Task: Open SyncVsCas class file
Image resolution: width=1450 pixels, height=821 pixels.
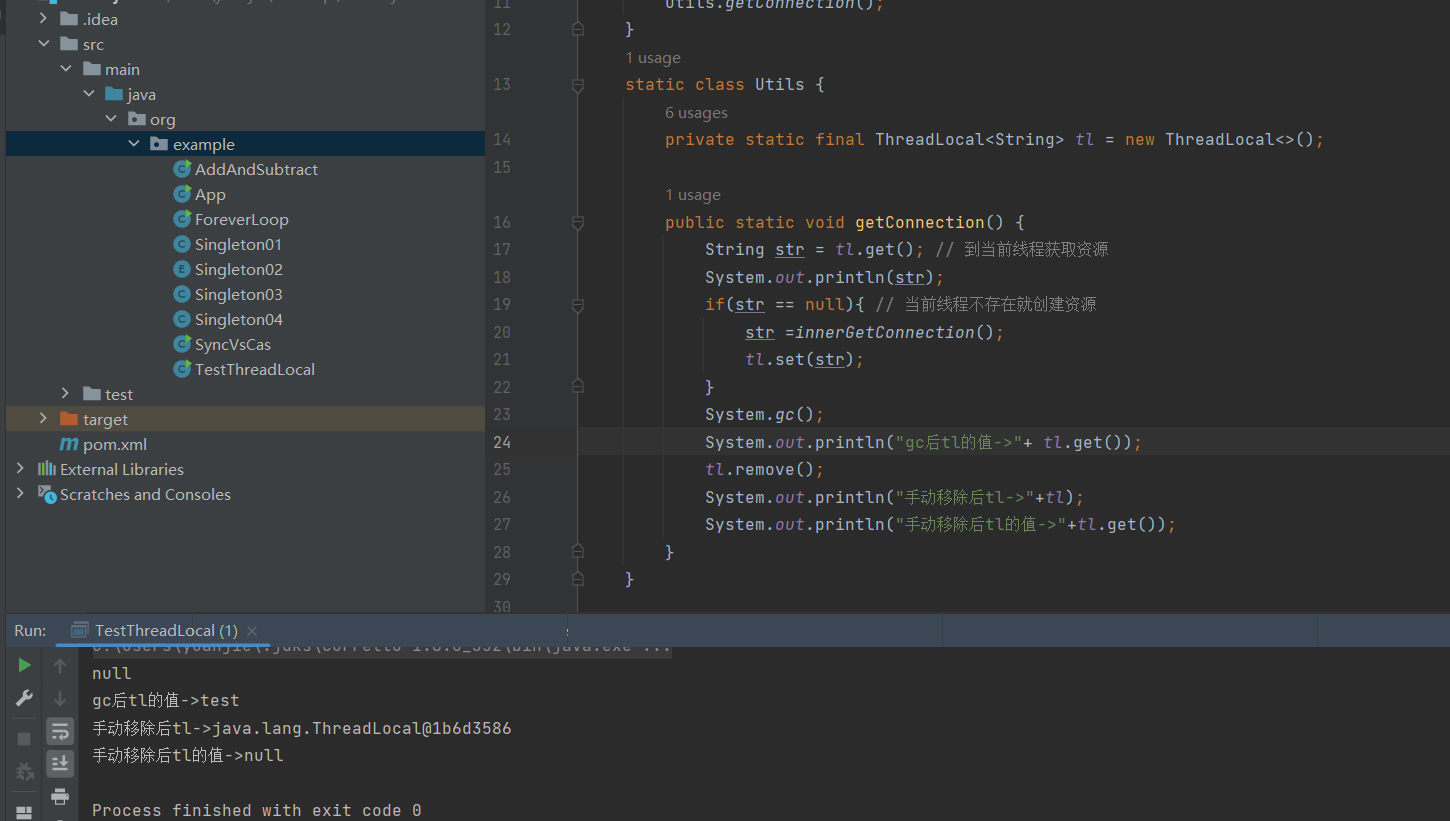Action: [232, 344]
